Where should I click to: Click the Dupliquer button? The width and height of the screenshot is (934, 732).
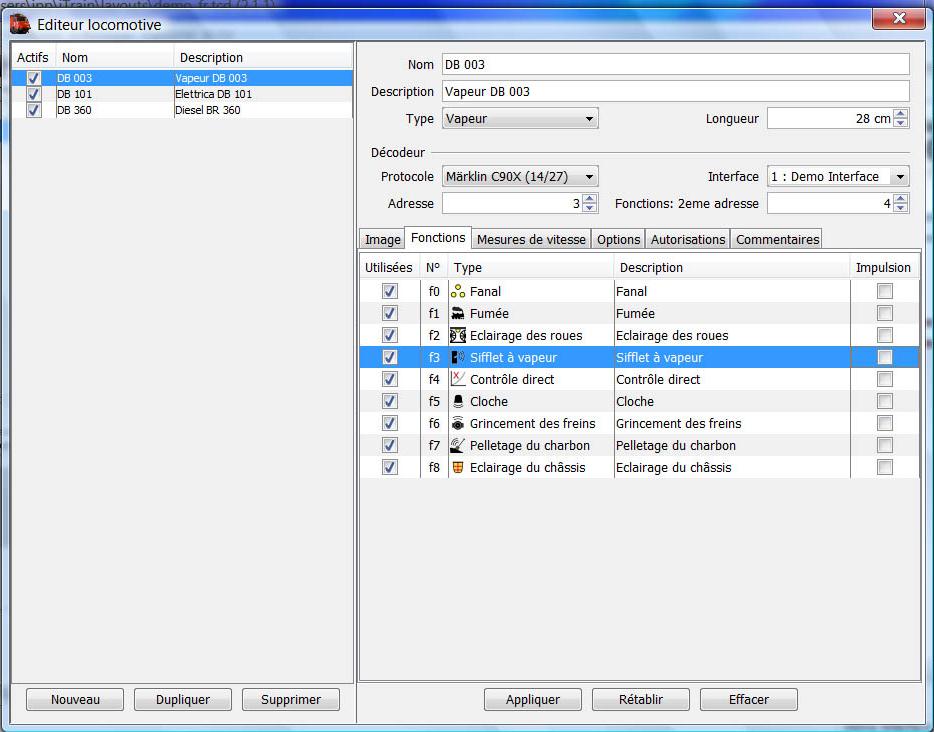click(x=182, y=700)
